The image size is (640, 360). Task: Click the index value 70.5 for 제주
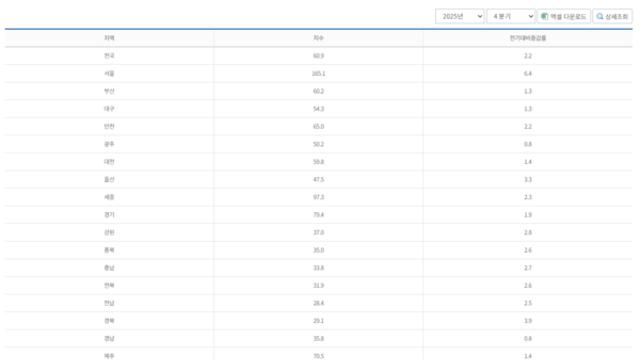tap(318, 356)
